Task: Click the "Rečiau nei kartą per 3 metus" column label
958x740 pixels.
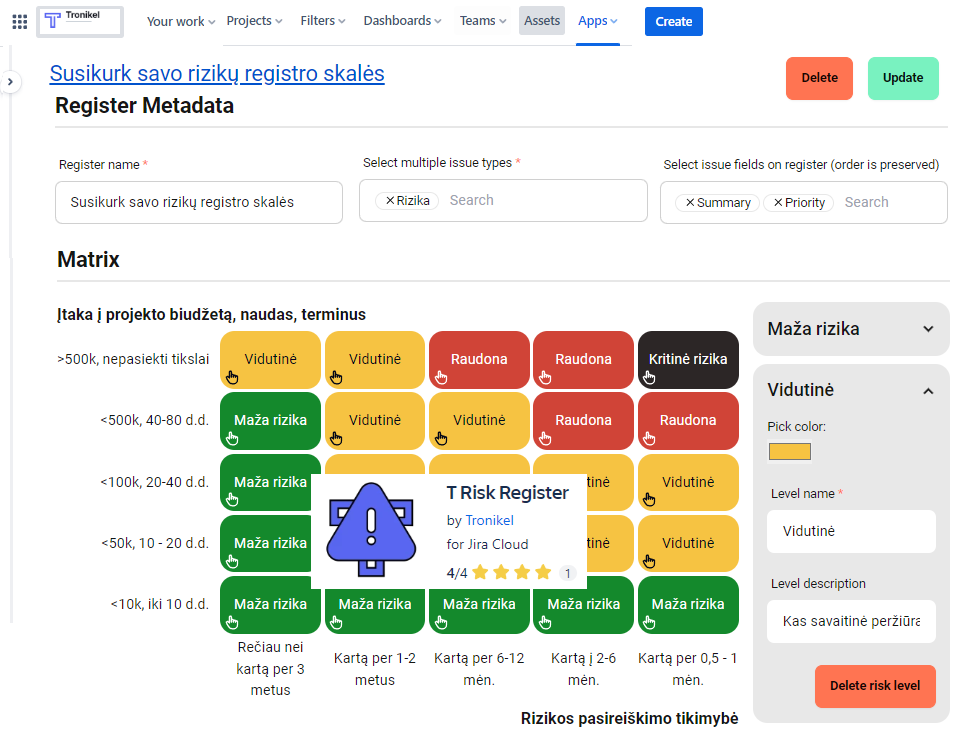Action: tap(270, 669)
